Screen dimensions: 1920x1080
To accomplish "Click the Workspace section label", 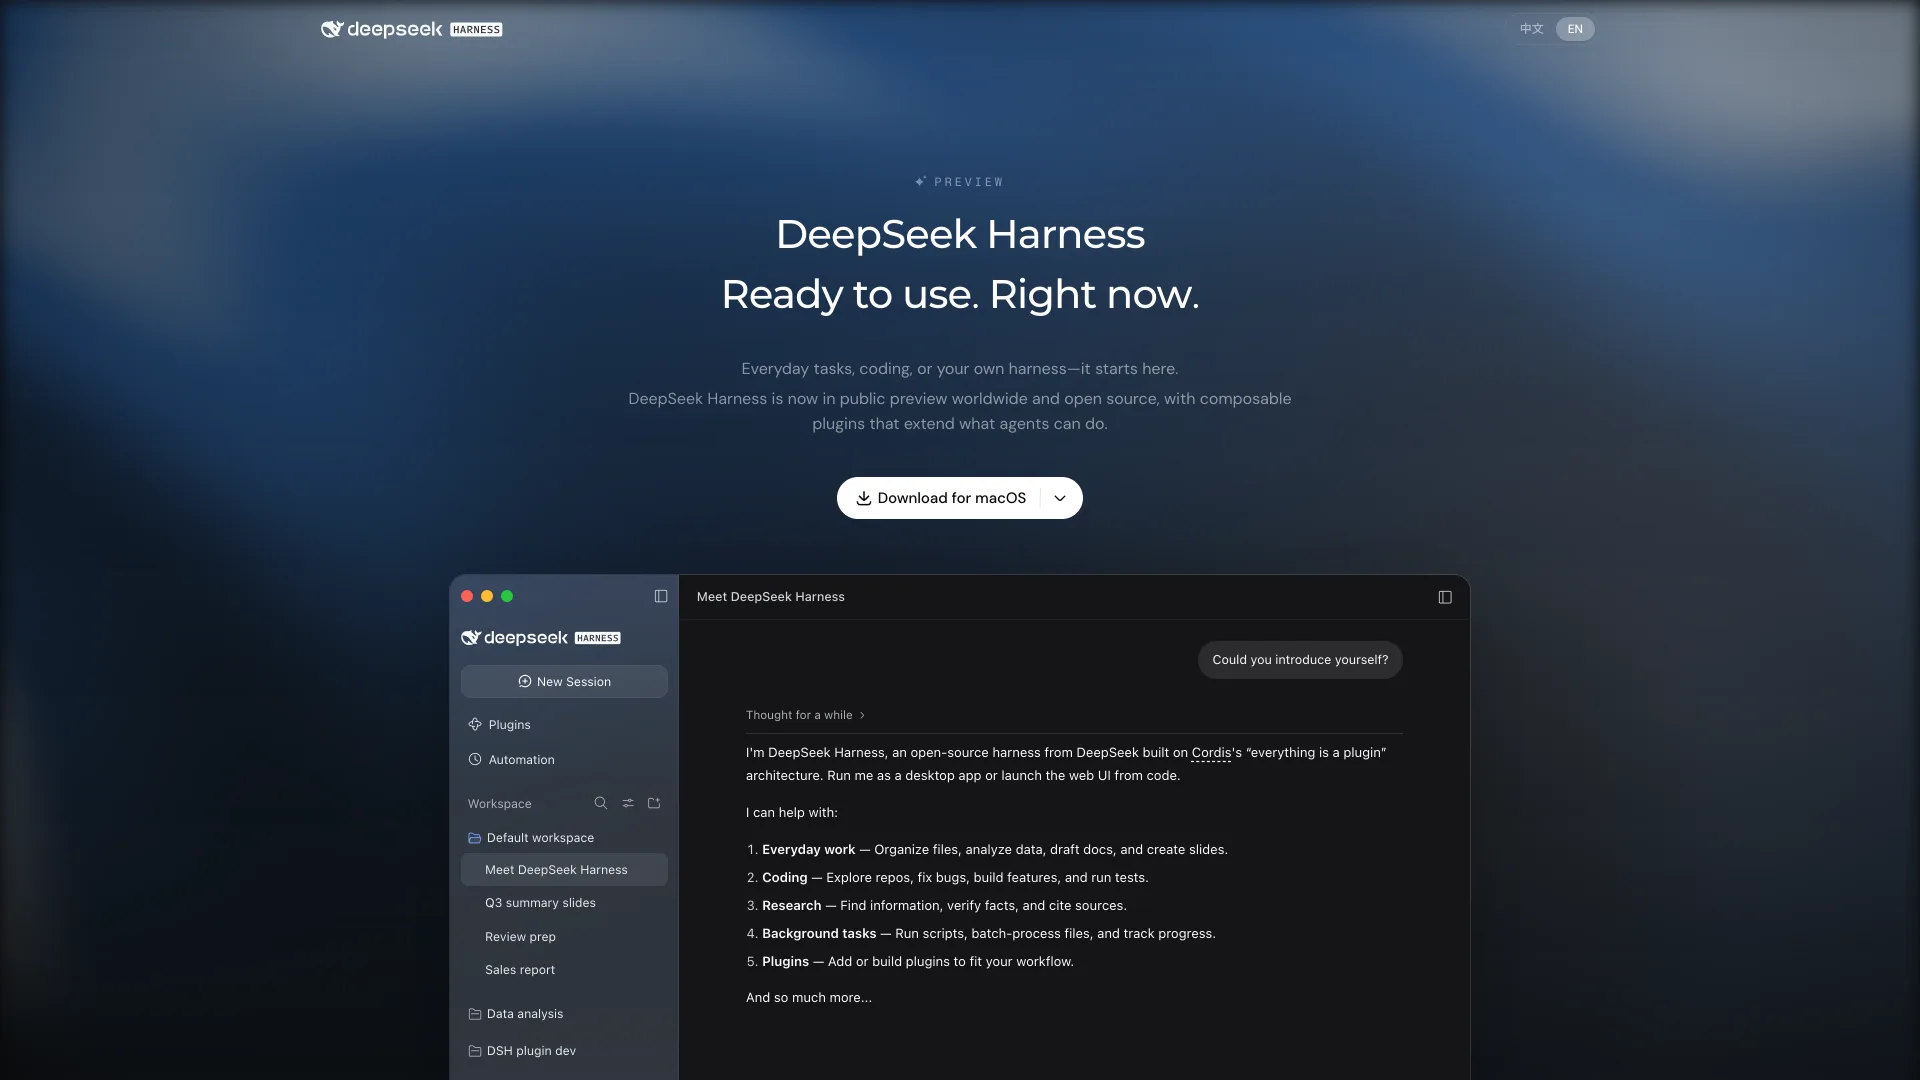I will [x=499, y=804].
